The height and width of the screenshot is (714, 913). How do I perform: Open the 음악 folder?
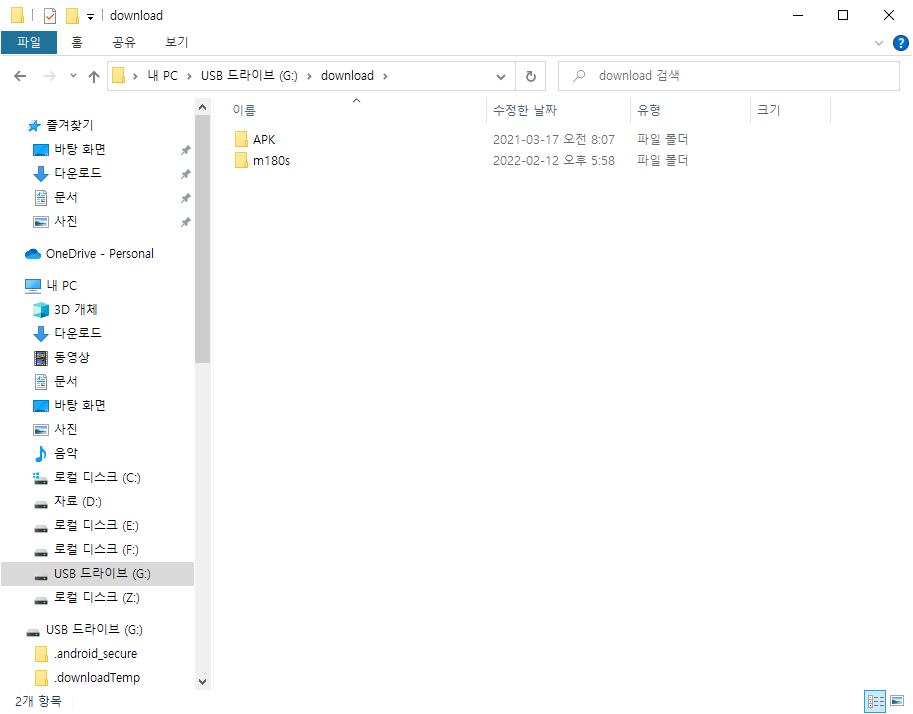65,454
